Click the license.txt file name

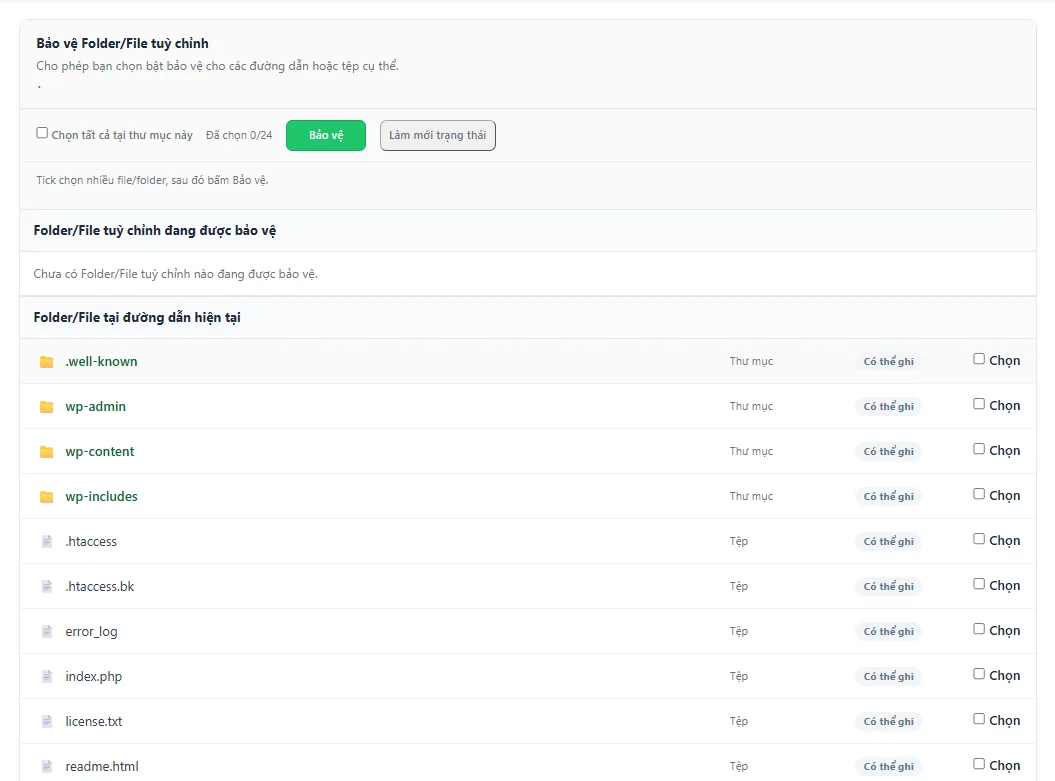[x=94, y=722]
